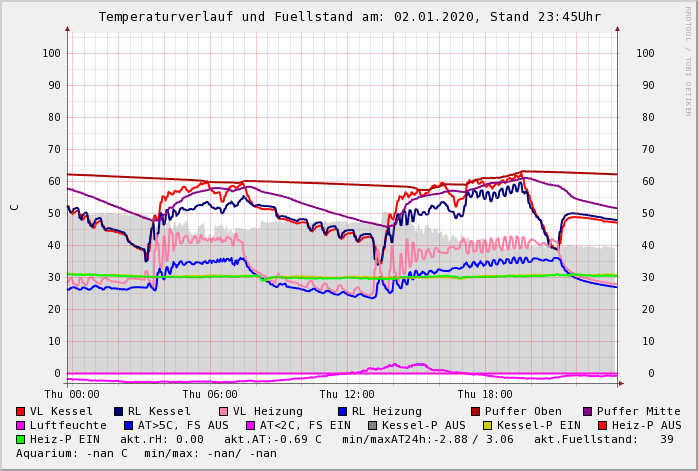Click the red VL Kessel legend swatch
Image resolution: width=698 pixels, height=471 pixels.
coord(21,411)
